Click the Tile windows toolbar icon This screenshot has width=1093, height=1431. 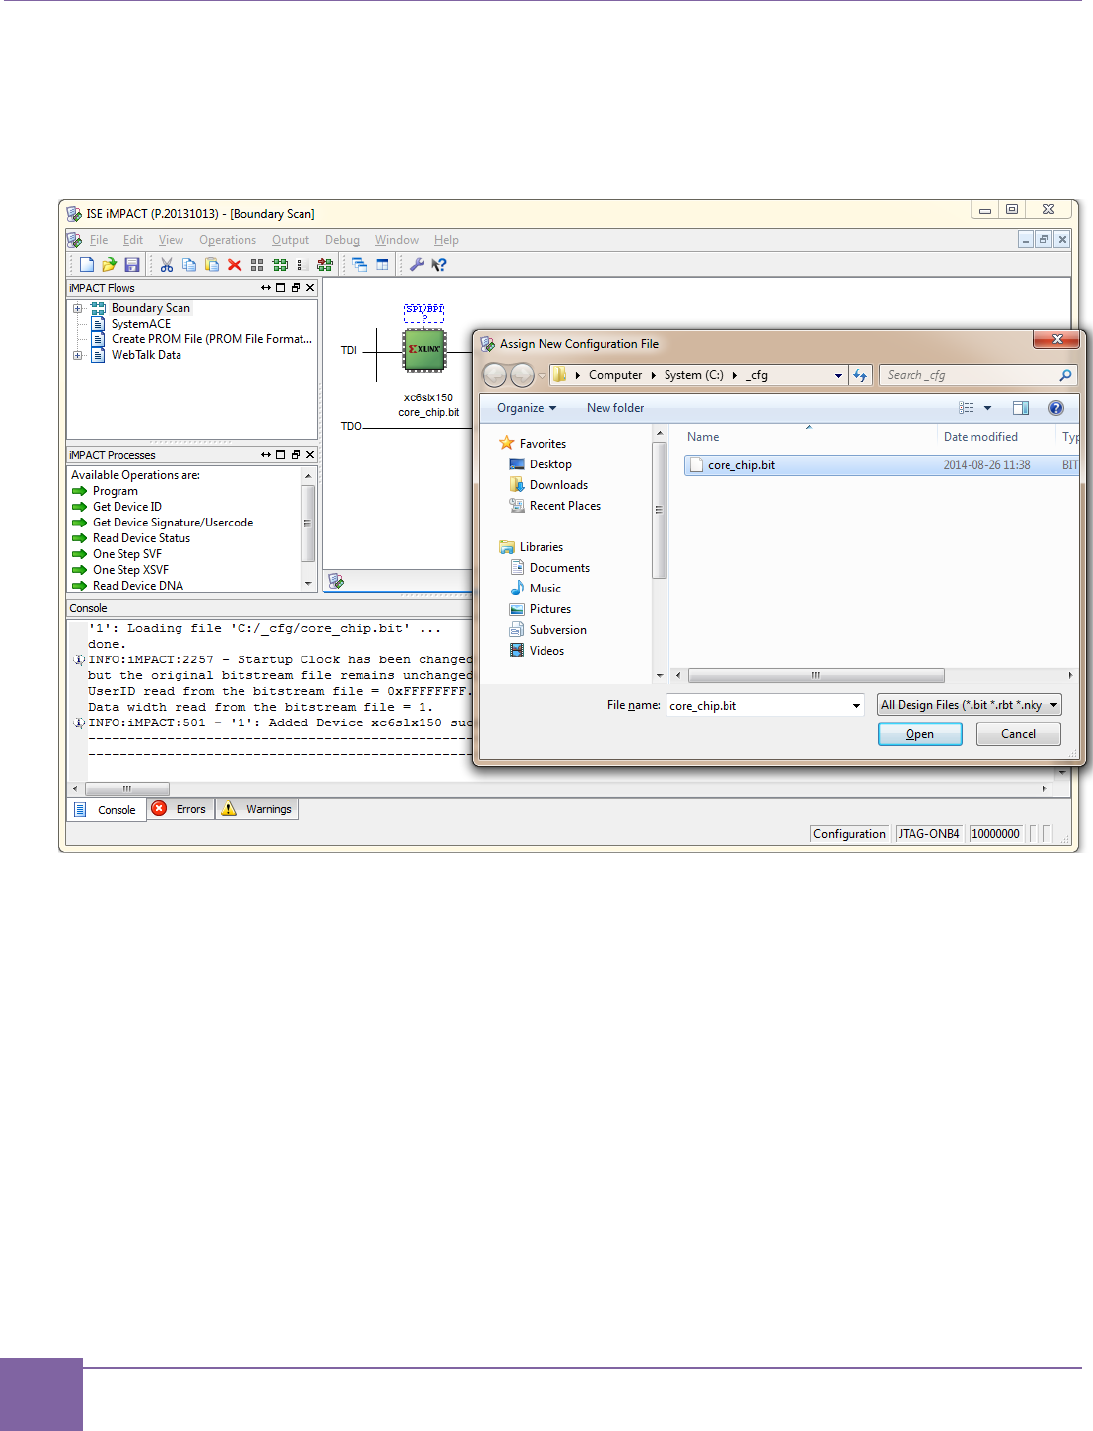382,265
